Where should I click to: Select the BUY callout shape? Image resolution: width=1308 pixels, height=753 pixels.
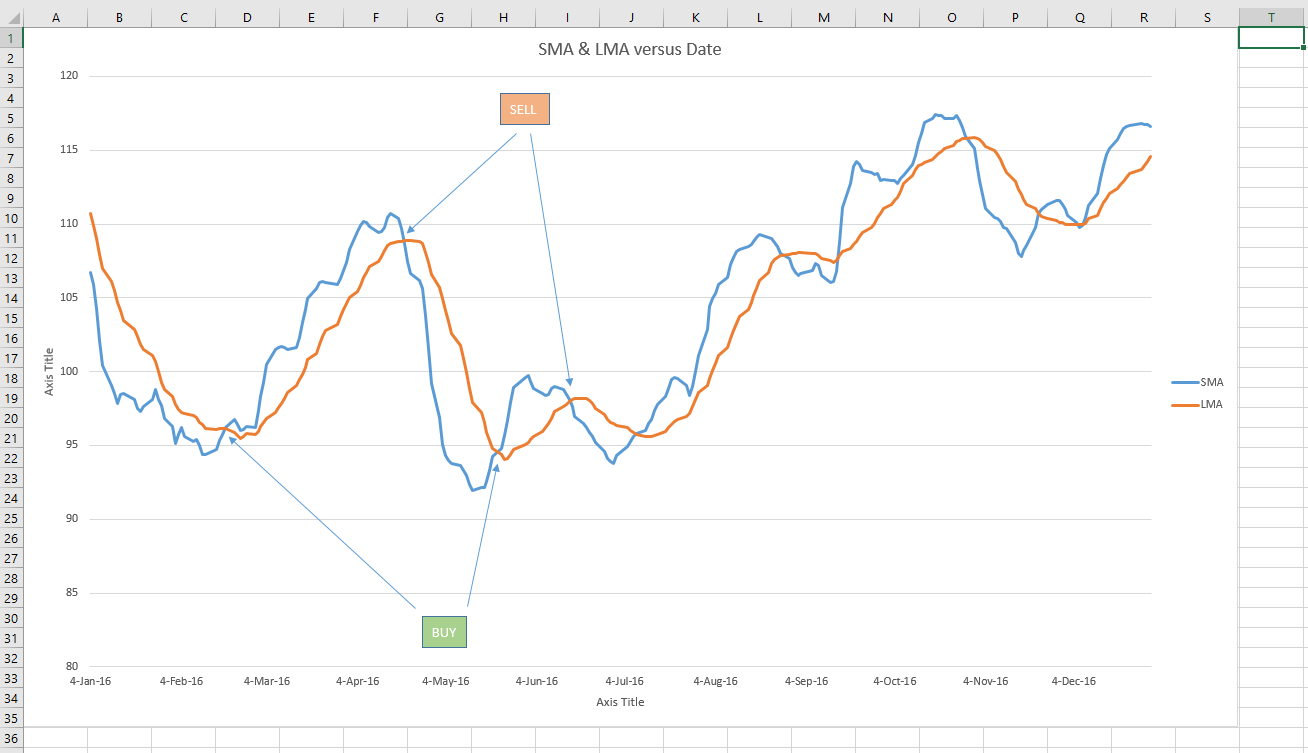[444, 631]
